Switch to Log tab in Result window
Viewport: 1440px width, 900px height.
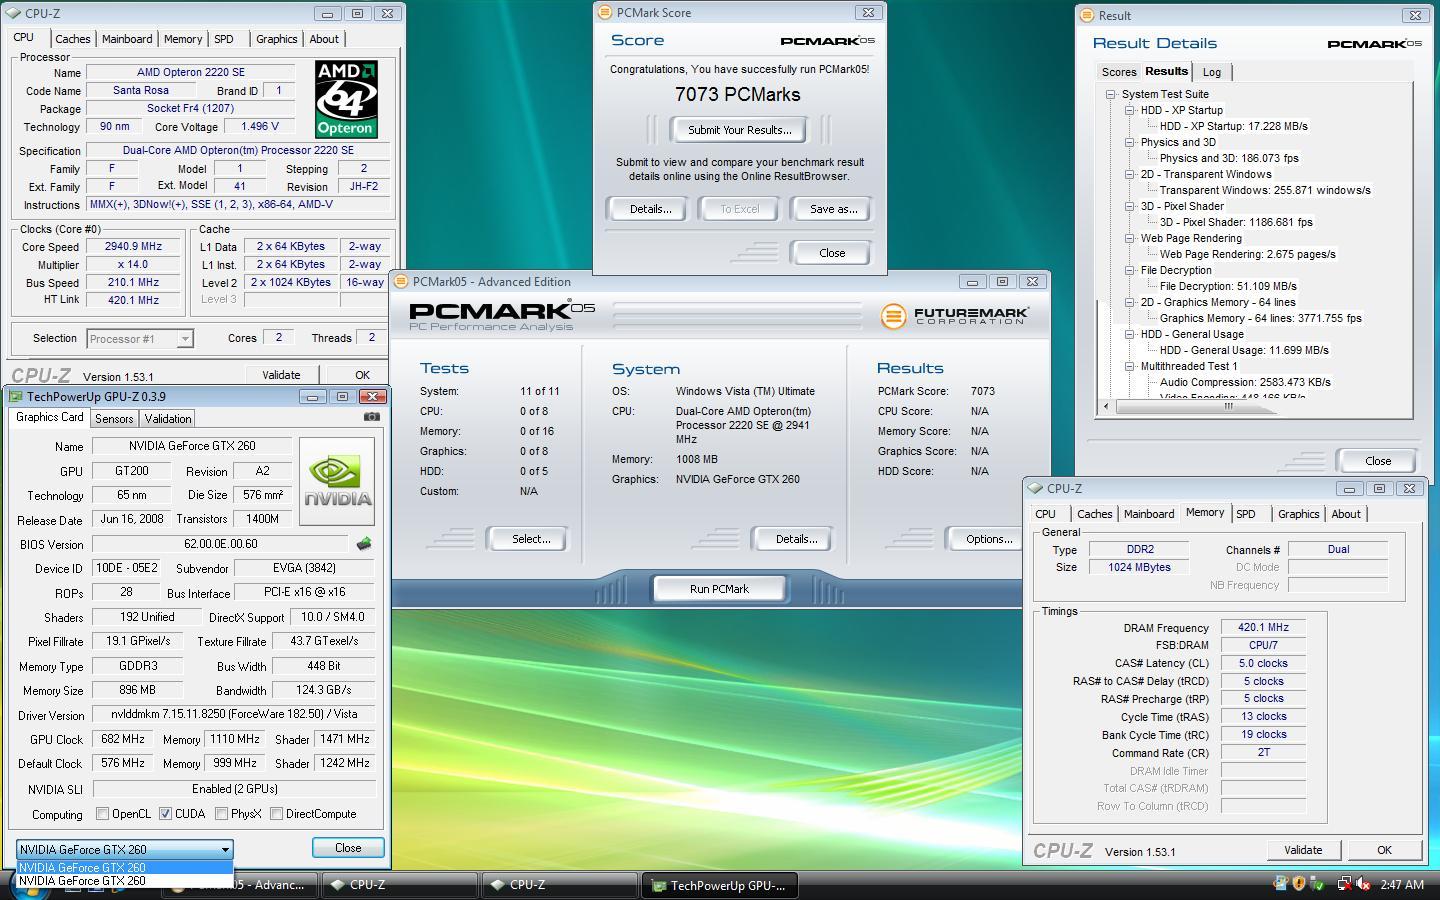pos(1212,72)
